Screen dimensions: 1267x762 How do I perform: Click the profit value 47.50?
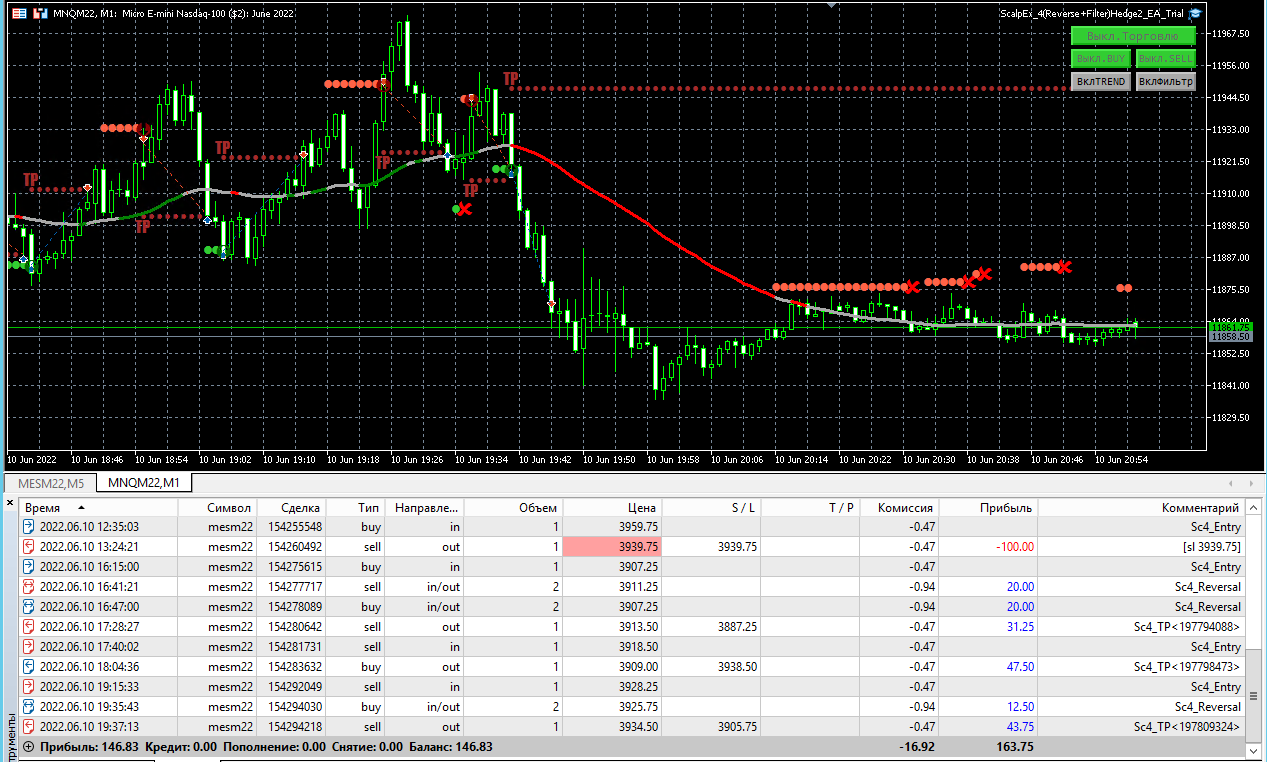pyautogui.click(x=1020, y=667)
